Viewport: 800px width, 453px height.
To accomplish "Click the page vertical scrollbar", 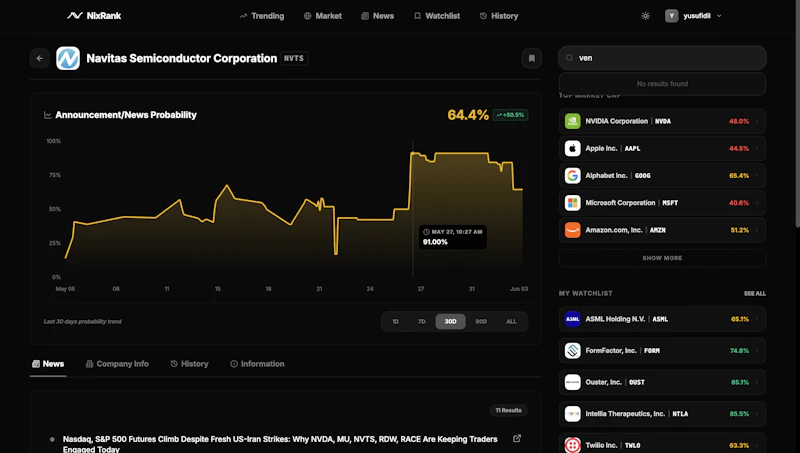I will click(797, 114).
